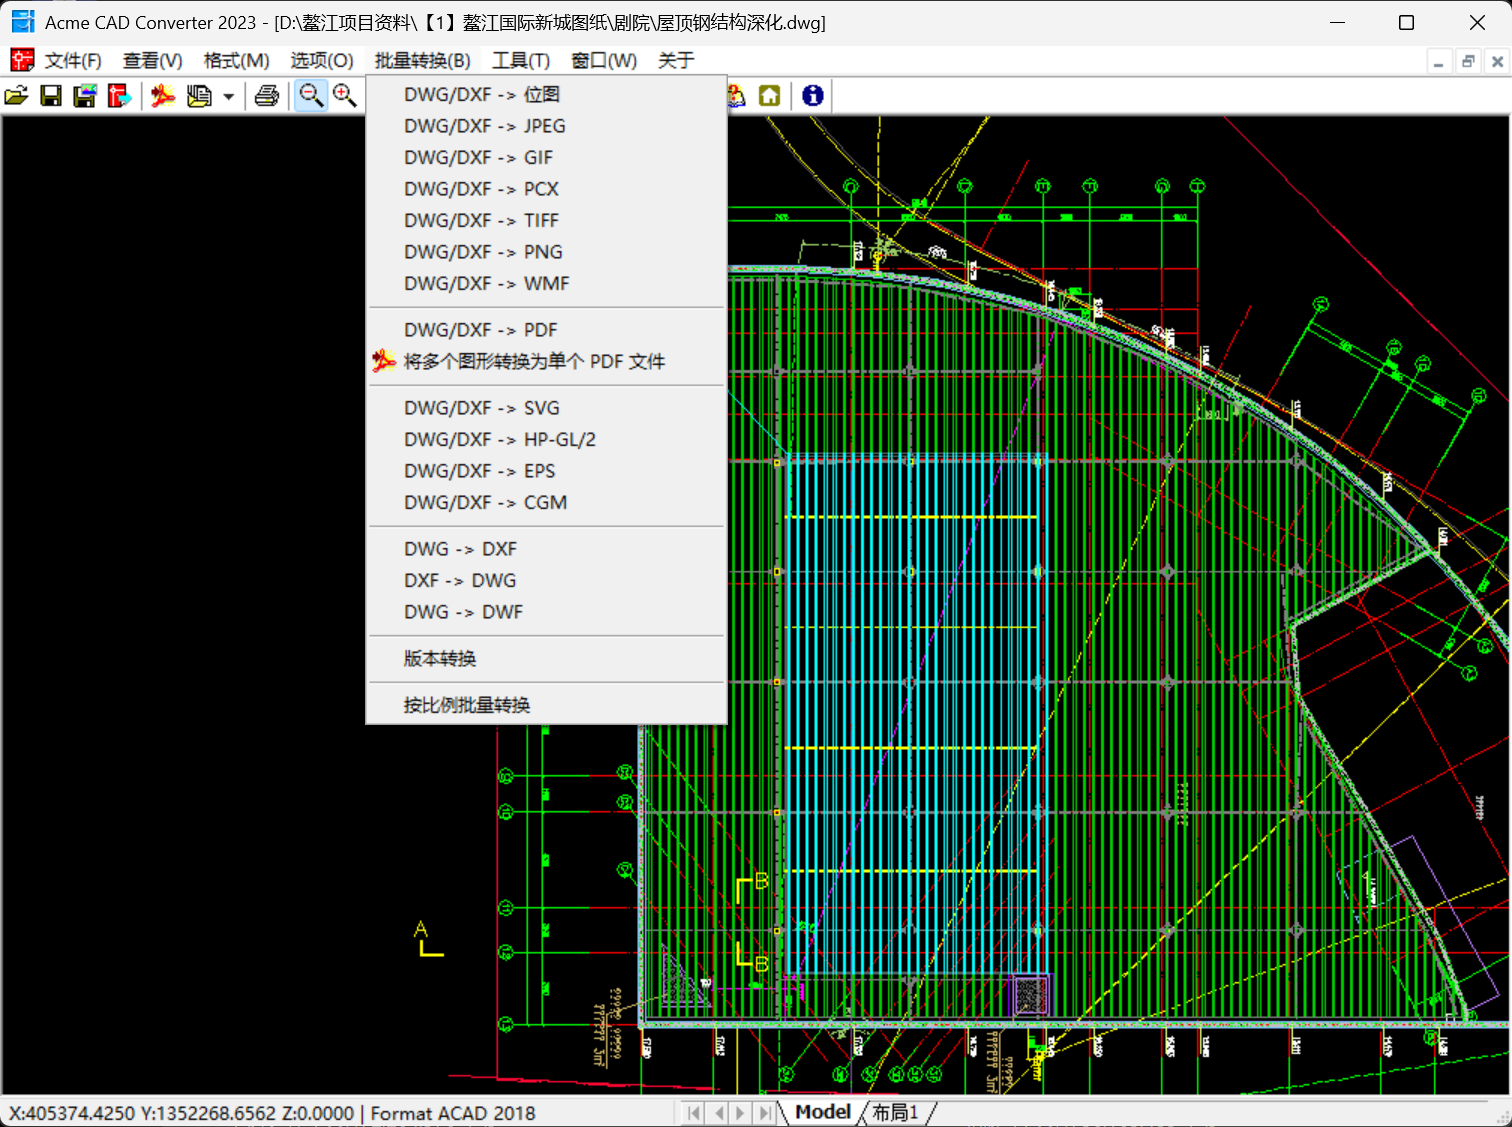Screen dimensions: 1512x1127
Task: Go to first layout tab arrow
Action: click(x=694, y=1113)
